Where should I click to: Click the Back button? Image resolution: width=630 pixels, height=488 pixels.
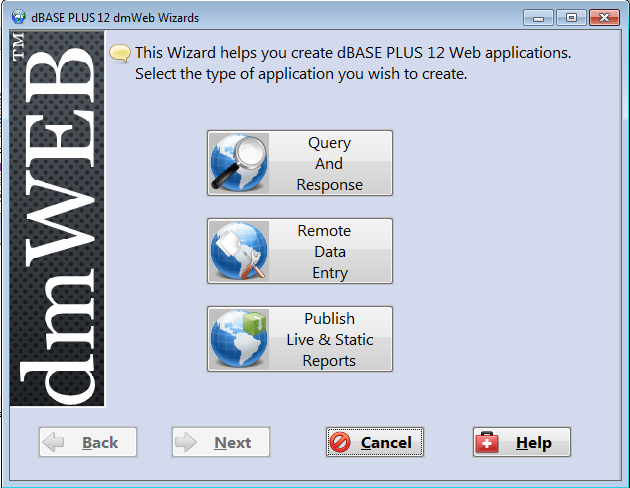point(88,442)
